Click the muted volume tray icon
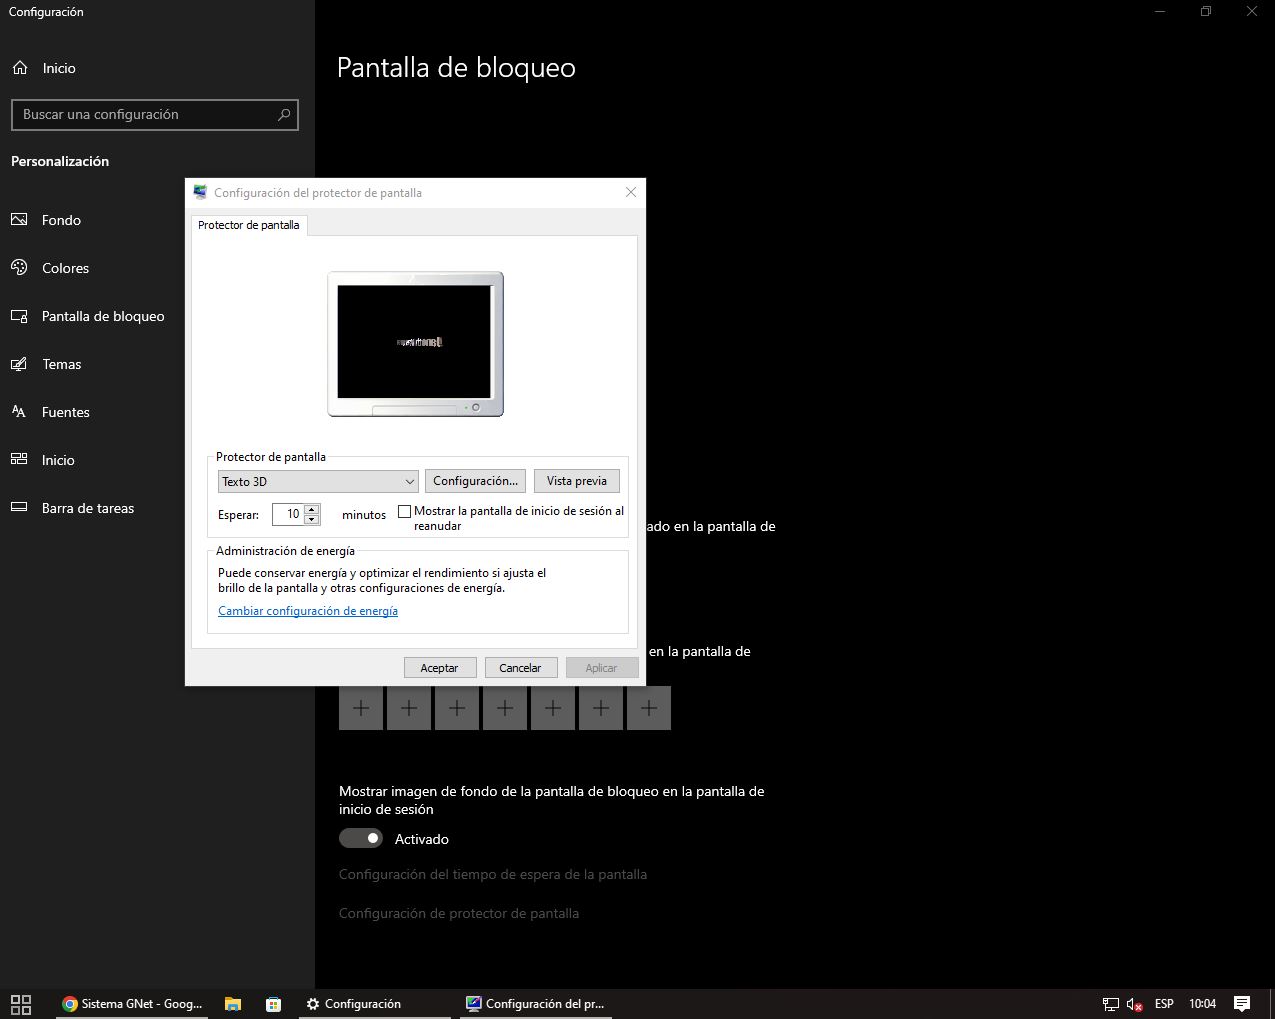This screenshot has height=1019, width=1275. [x=1134, y=1004]
